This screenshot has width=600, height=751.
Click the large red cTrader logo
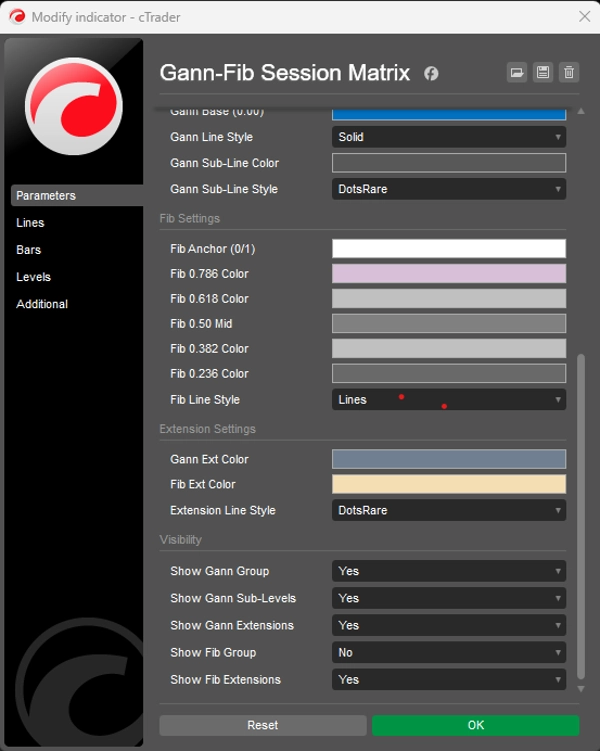pyautogui.click(x=73, y=106)
